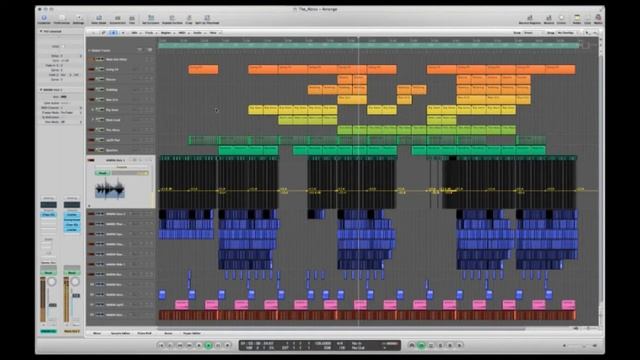
Task: Open the secondary tool menu at far right
Action: 595,33
